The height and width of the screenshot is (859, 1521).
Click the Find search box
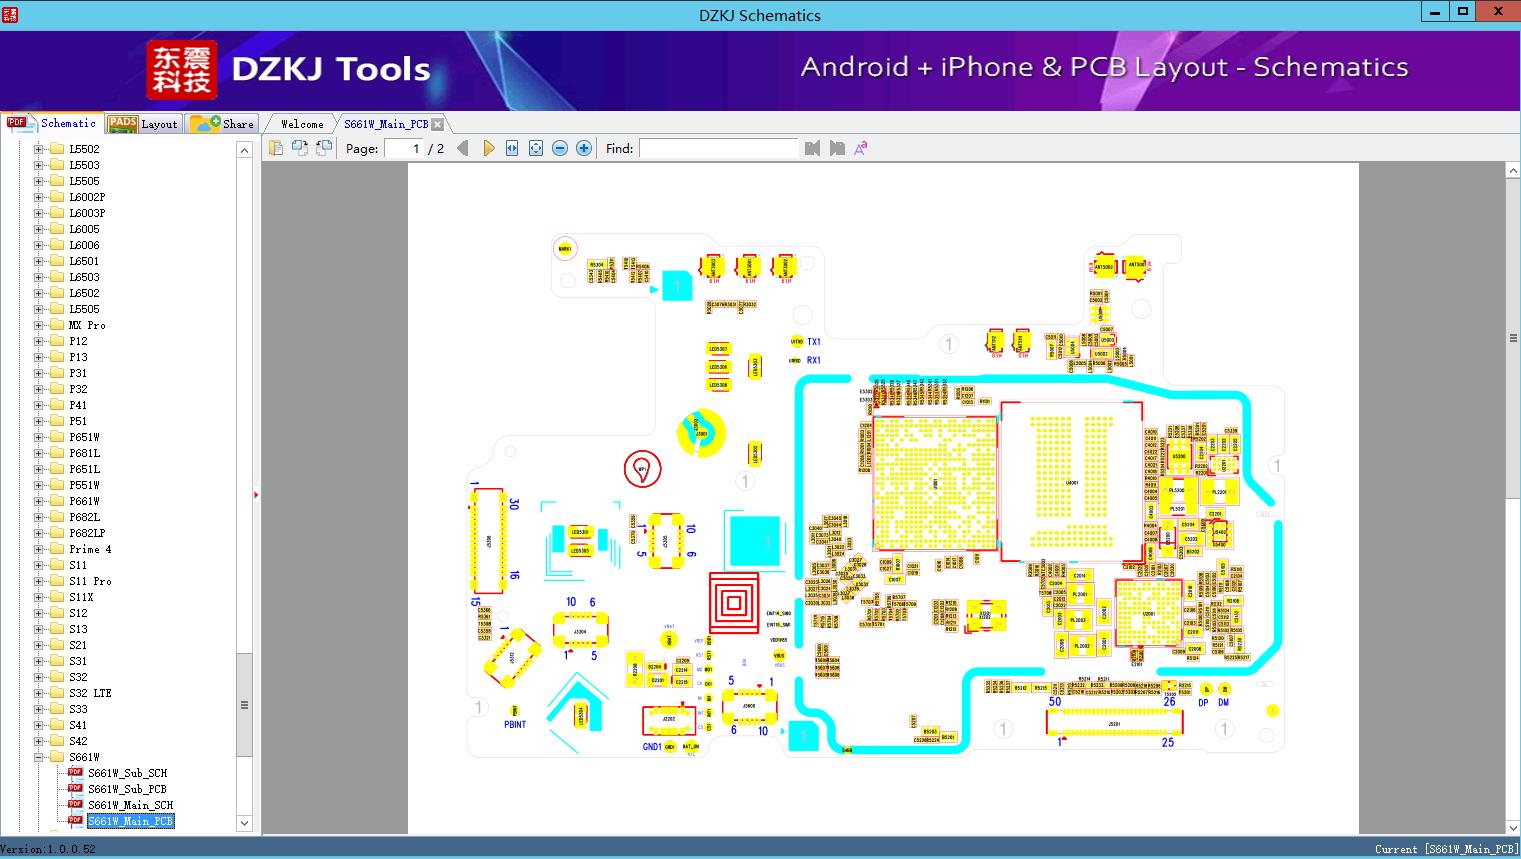pos(718,148)
